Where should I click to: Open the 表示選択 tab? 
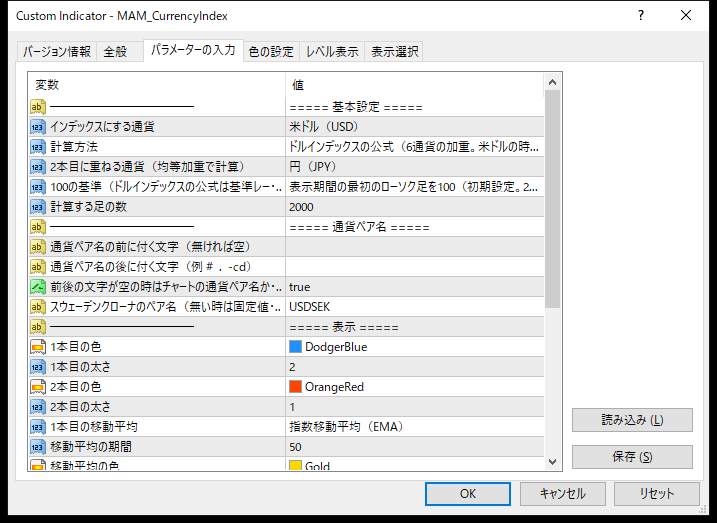(x=394, y=52)
